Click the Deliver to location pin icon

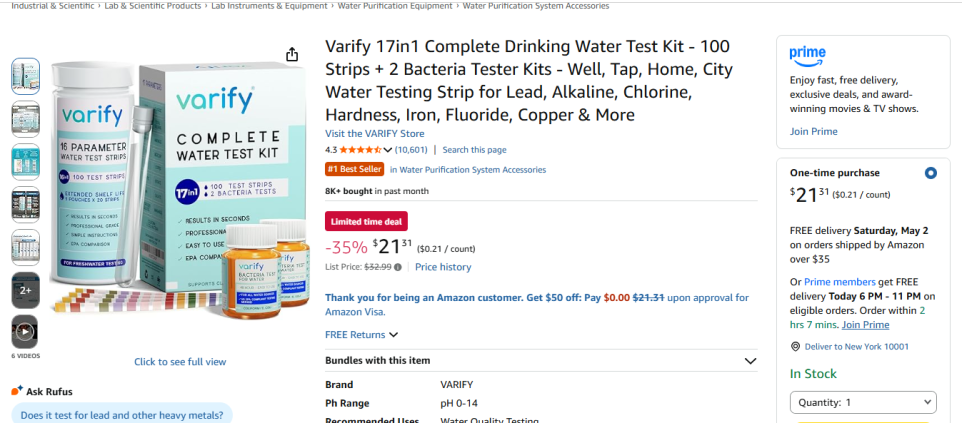pyautogui.click(x=795, y=346)
